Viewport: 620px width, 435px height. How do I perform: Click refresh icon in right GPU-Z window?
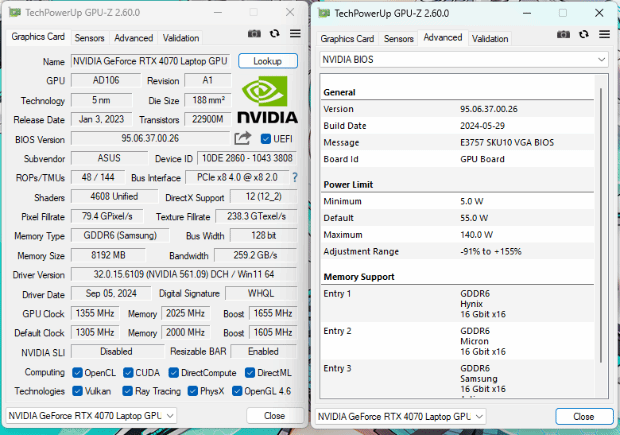coord(584,34)
